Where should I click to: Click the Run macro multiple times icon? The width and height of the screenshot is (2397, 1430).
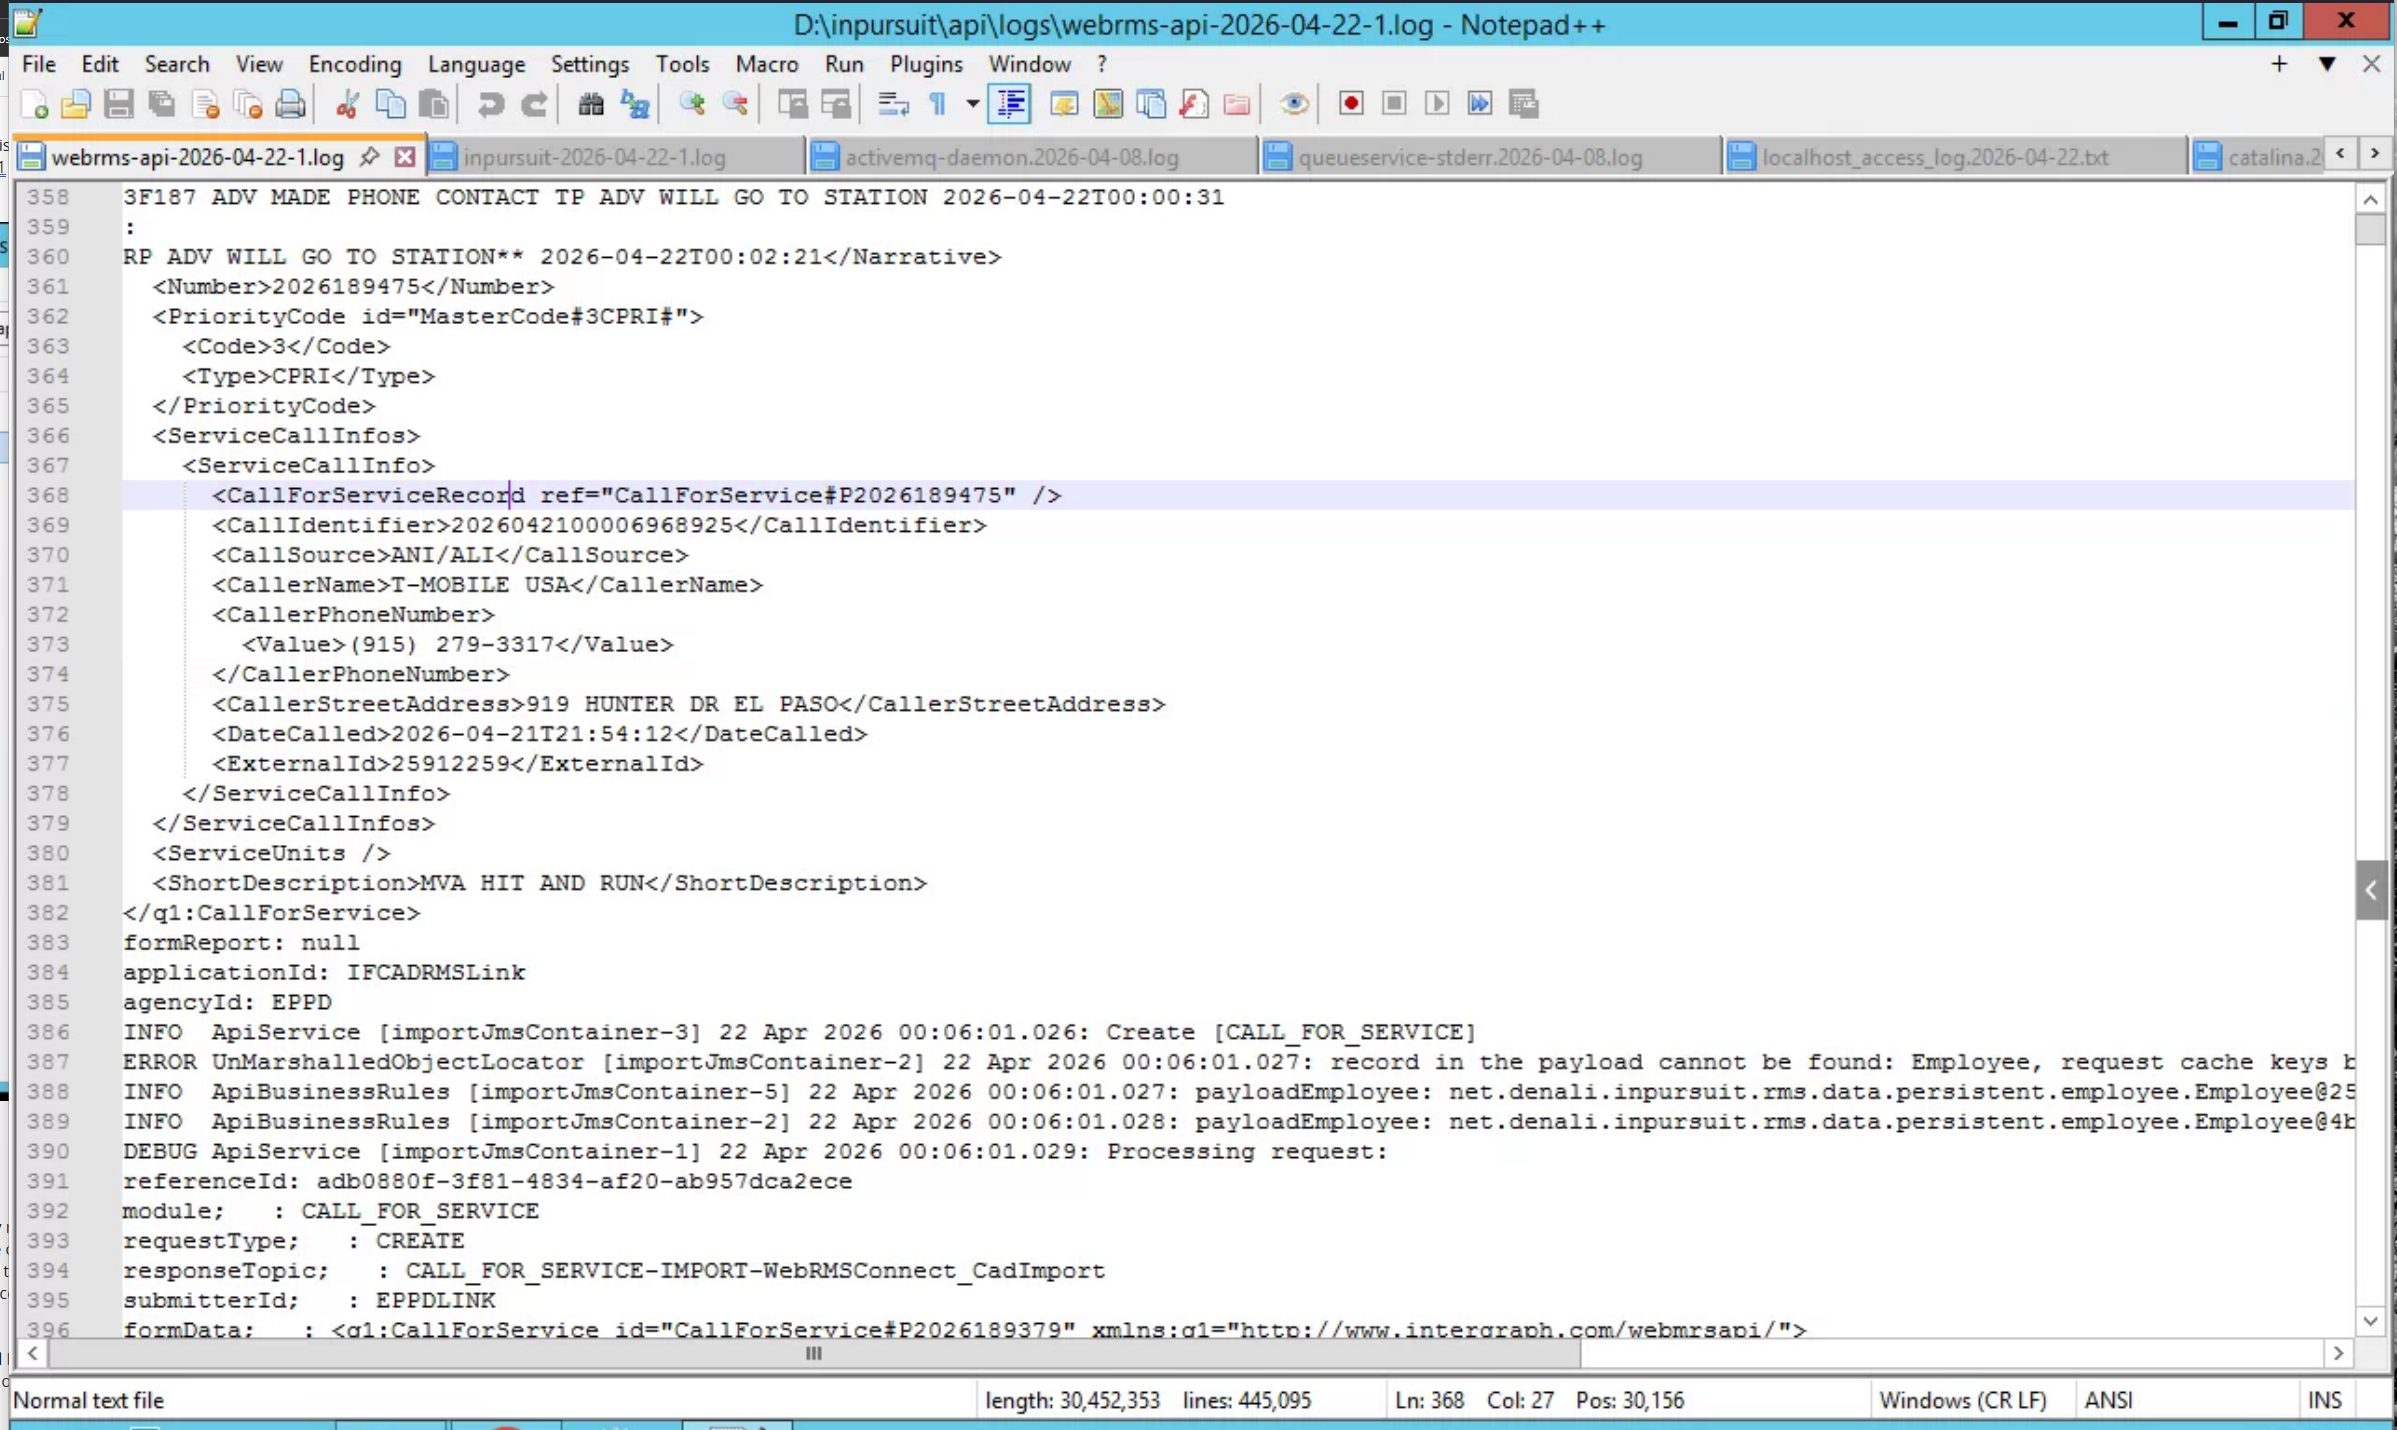coord(1480,104)
